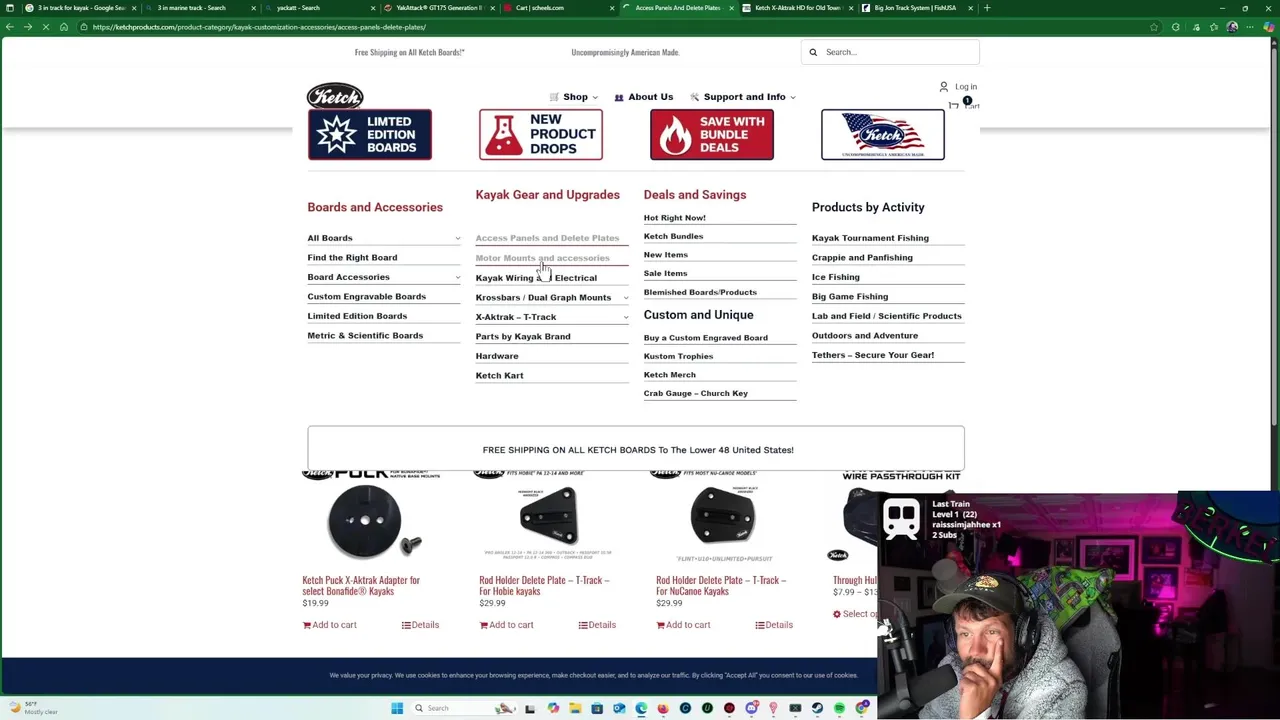Screen dimensions: 1280x720
Task: Open Discord from the taskbar
Action: coord(751,708)
